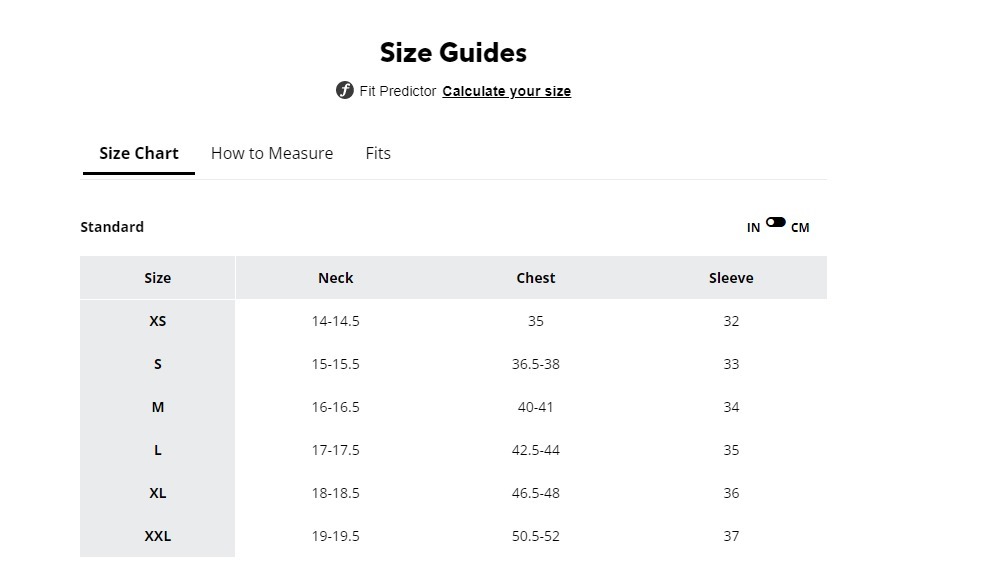Click the sleeve value 36 cell
Screen dimensions: 995x577
pos(731,493)
